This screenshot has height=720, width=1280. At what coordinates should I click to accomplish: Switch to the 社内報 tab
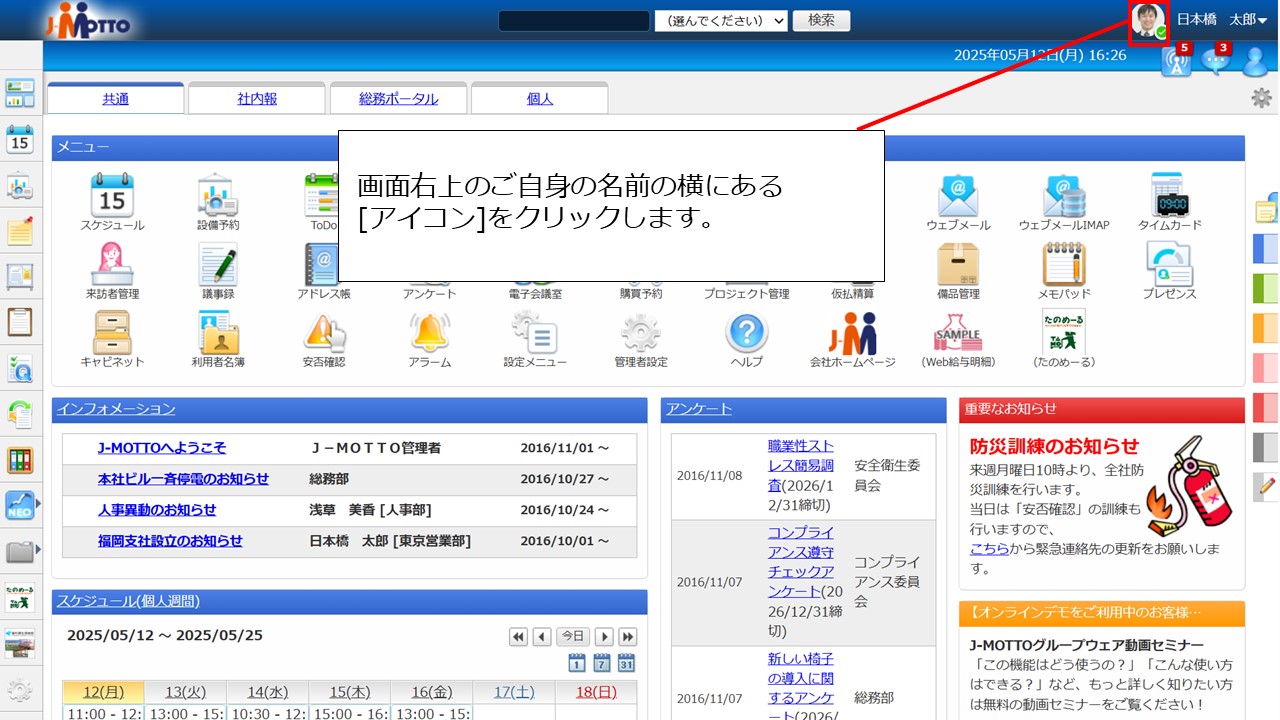pos(257,99)
